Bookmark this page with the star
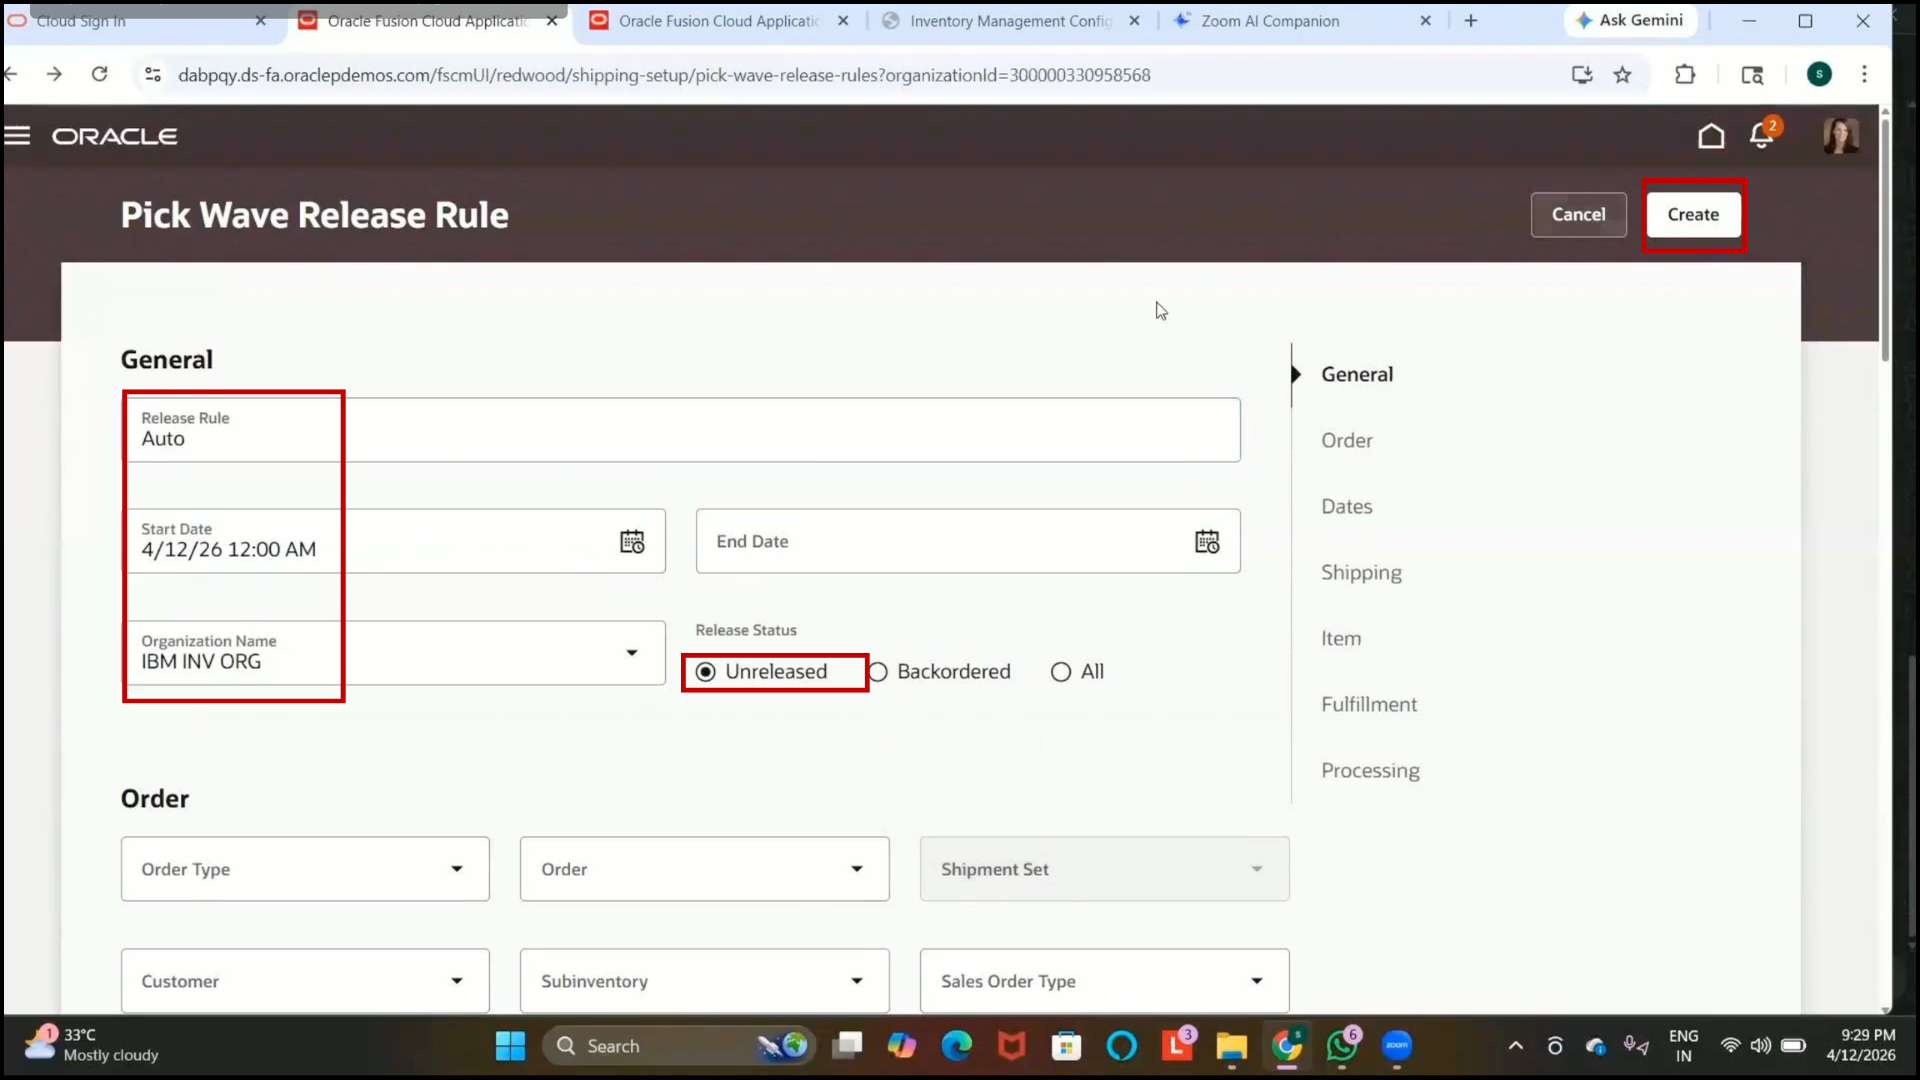The image size is (1920, 1080). tap(1622, 75)
